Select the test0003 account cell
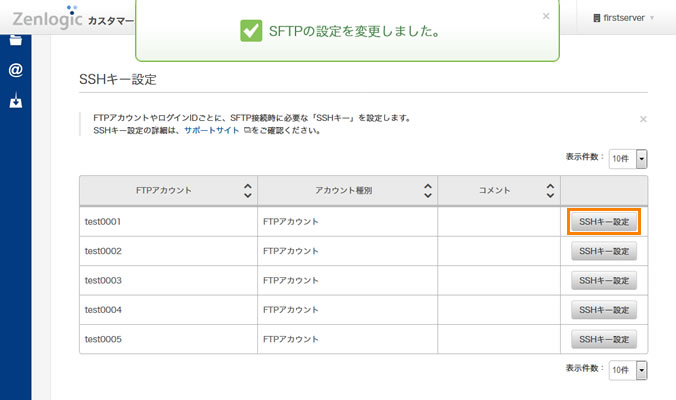Image resolution: width=676 pixels, height=400 pixels. click(168, 280)
